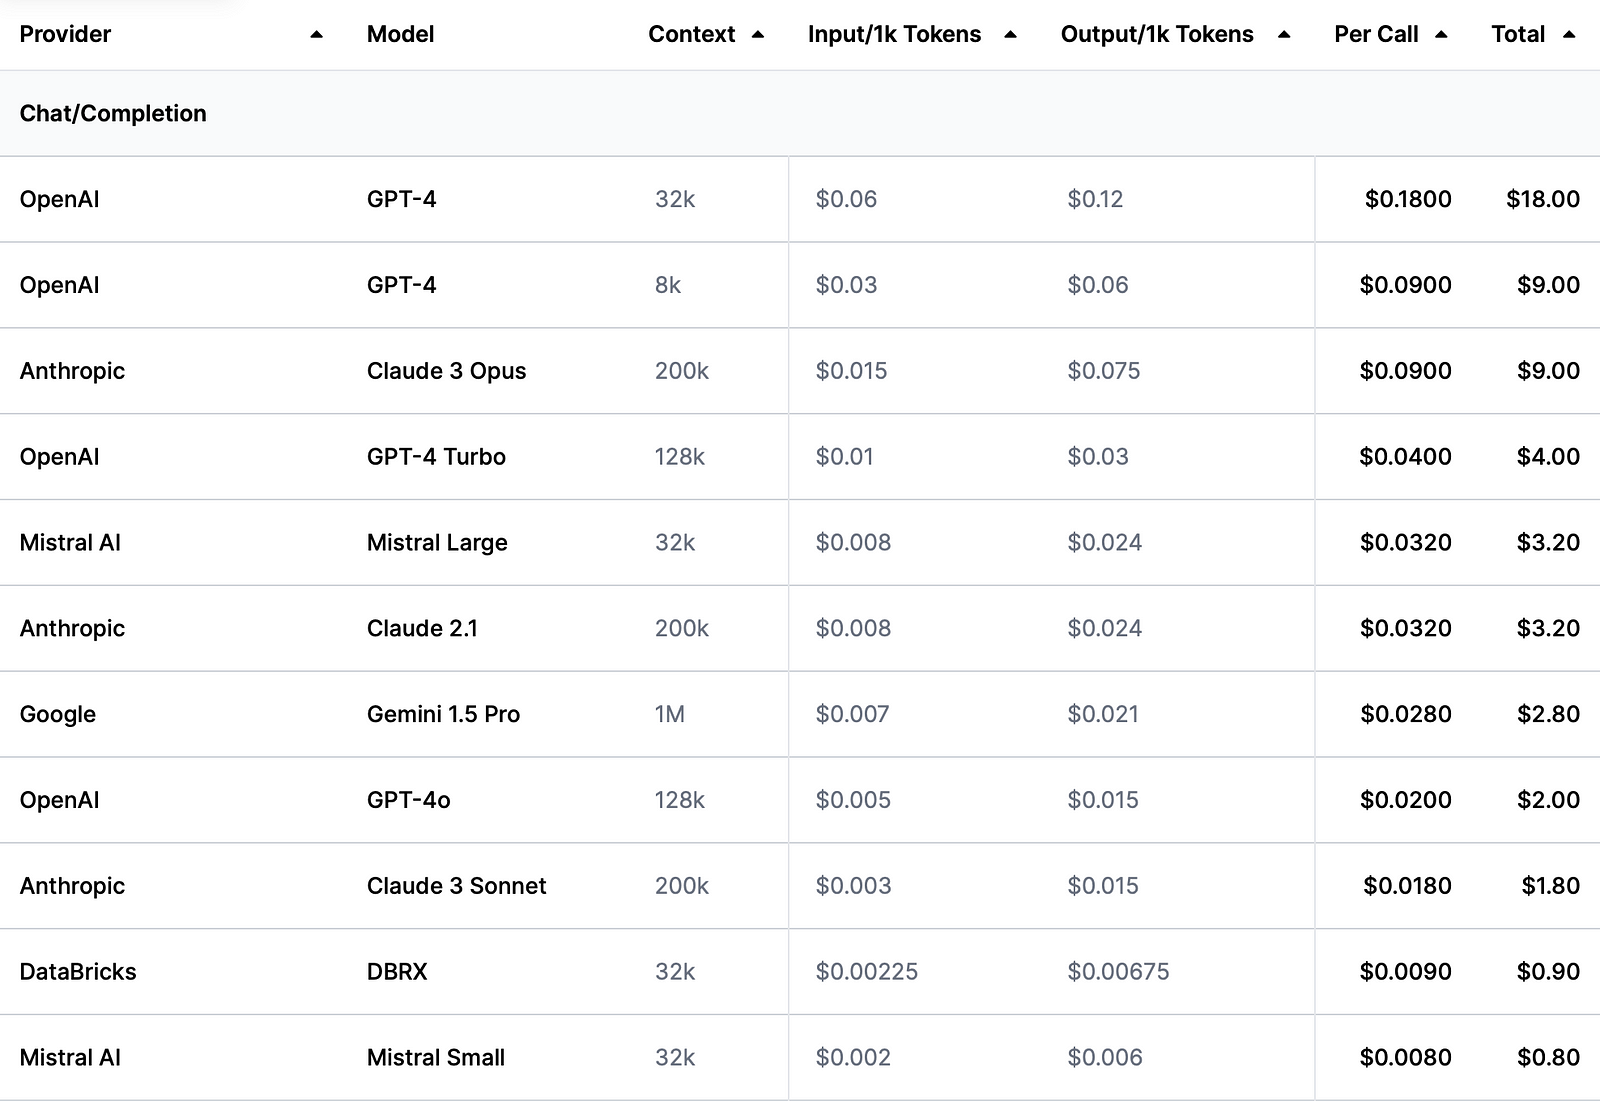Click the Mistral Small model name

point(435,1058)
